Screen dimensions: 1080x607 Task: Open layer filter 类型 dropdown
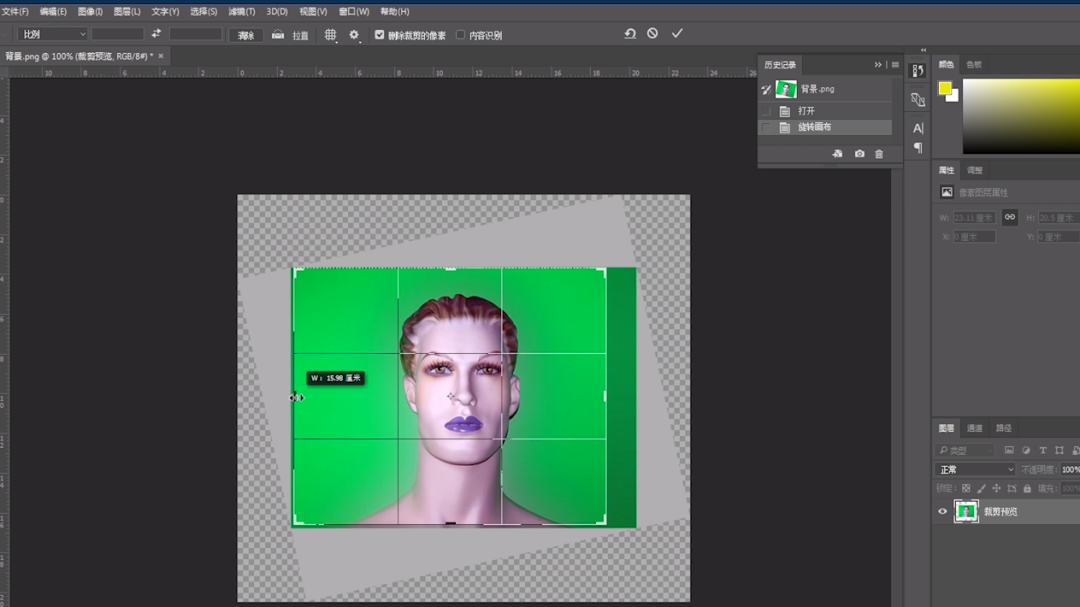pos(966,450)
